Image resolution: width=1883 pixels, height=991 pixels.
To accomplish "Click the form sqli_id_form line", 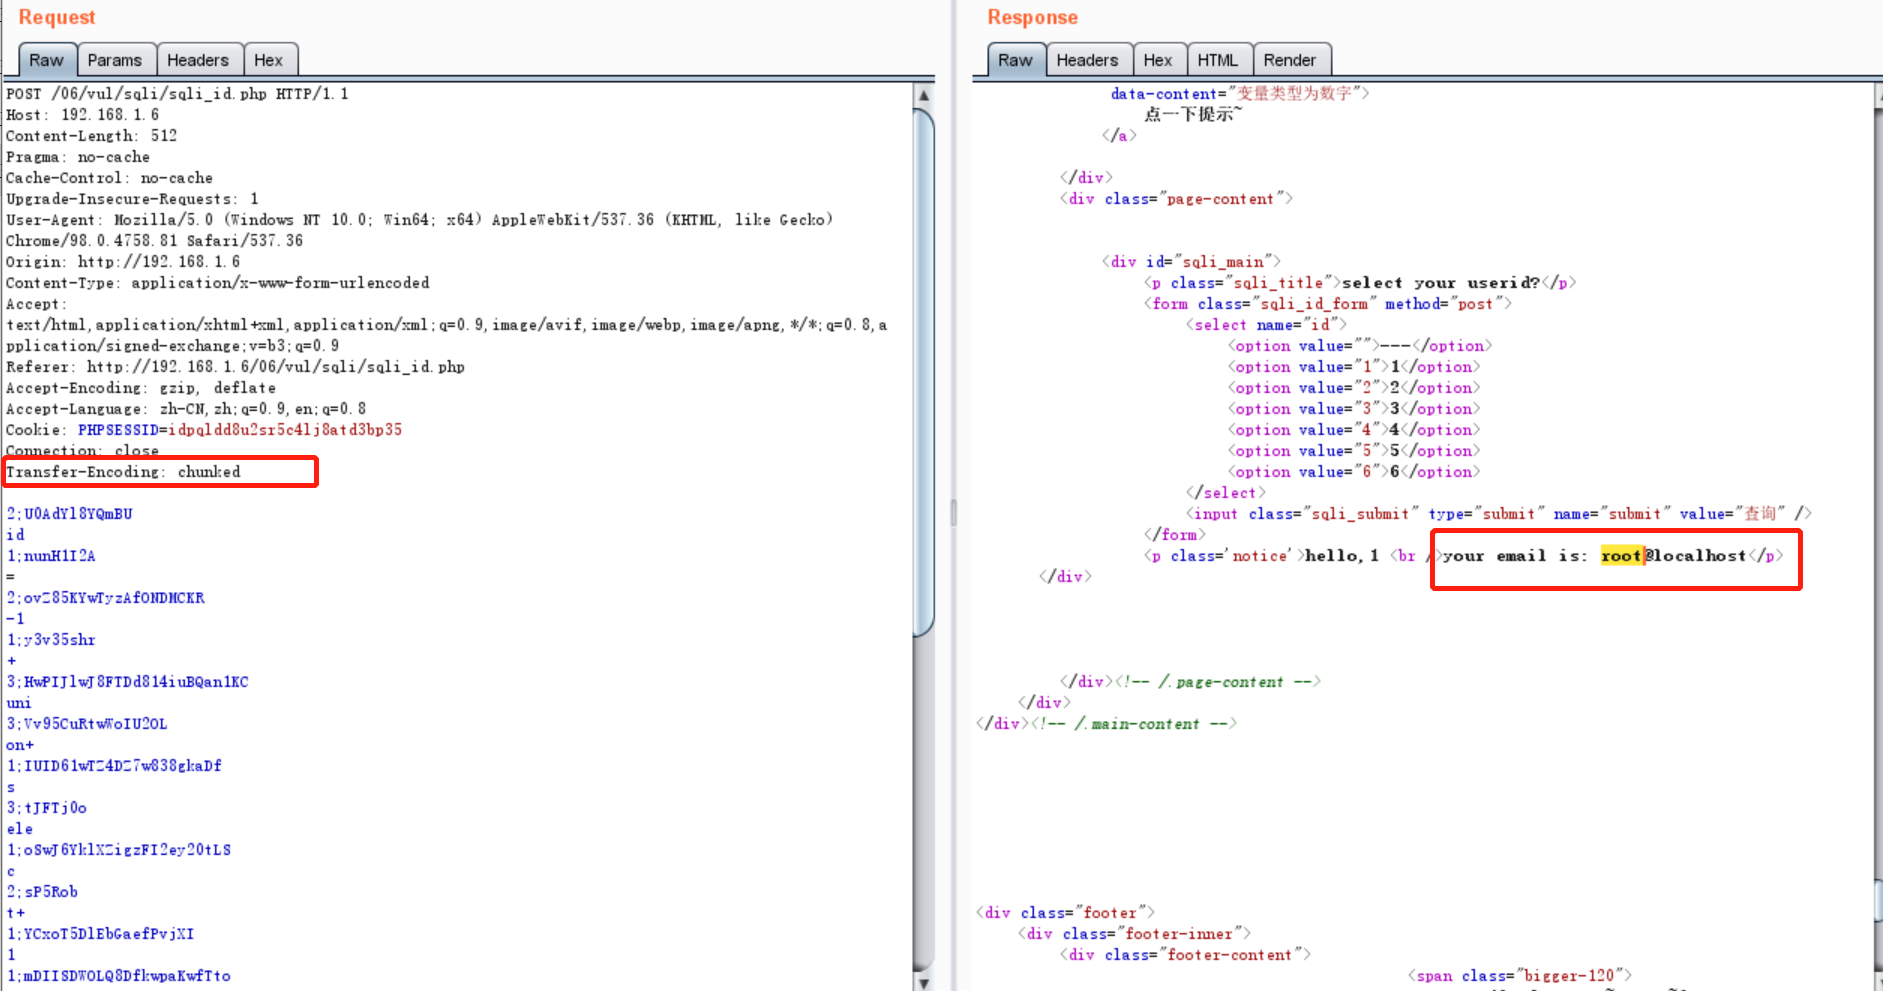I will (x=1328, y=304).
